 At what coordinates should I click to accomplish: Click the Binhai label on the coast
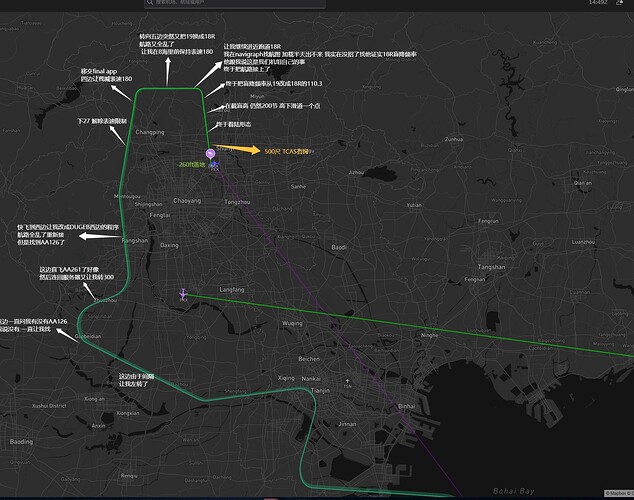coord(406,406)
